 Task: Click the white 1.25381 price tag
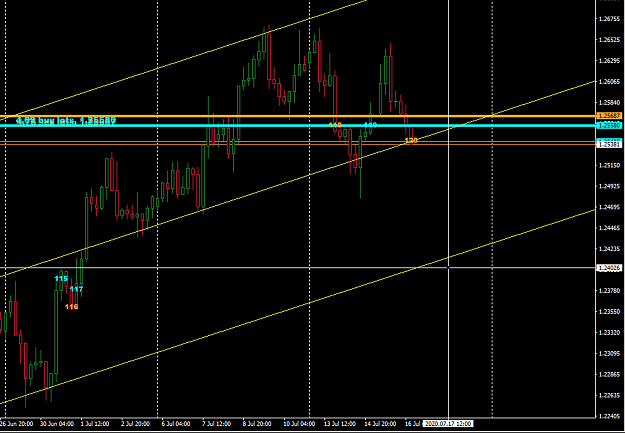coord(609,145)
